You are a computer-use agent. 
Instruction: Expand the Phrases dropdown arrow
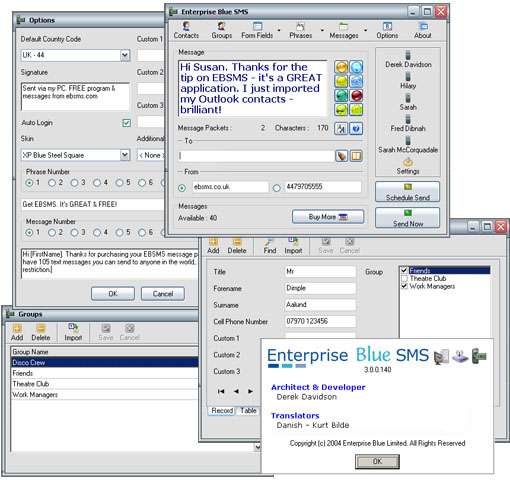(322, 30)
